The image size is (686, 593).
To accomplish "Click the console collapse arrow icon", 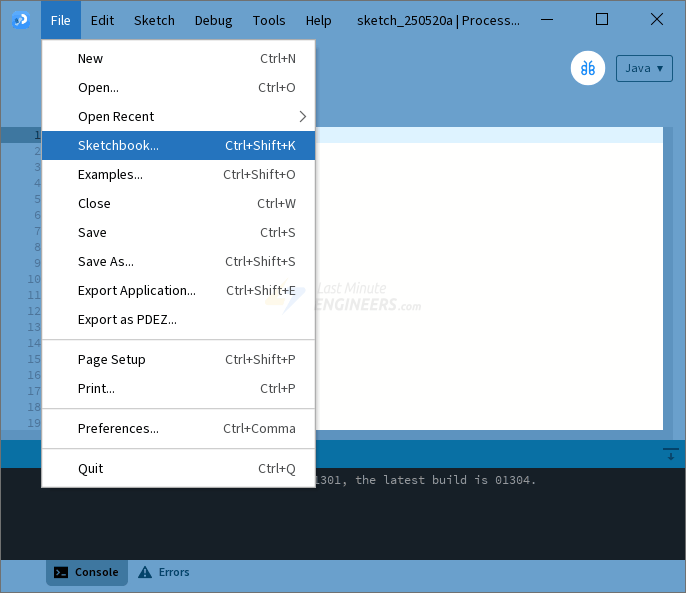I will (670, 454).
